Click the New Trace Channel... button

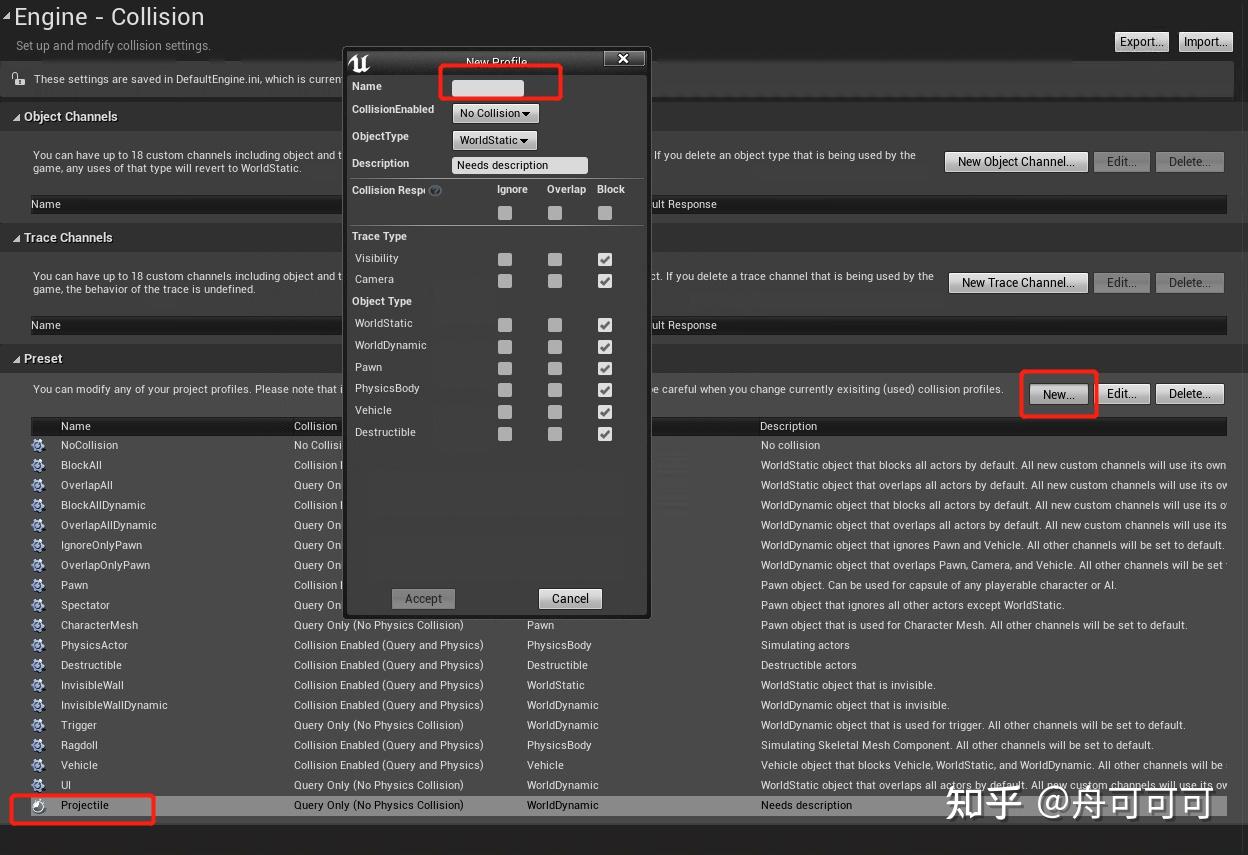[x=1018, y=283]
